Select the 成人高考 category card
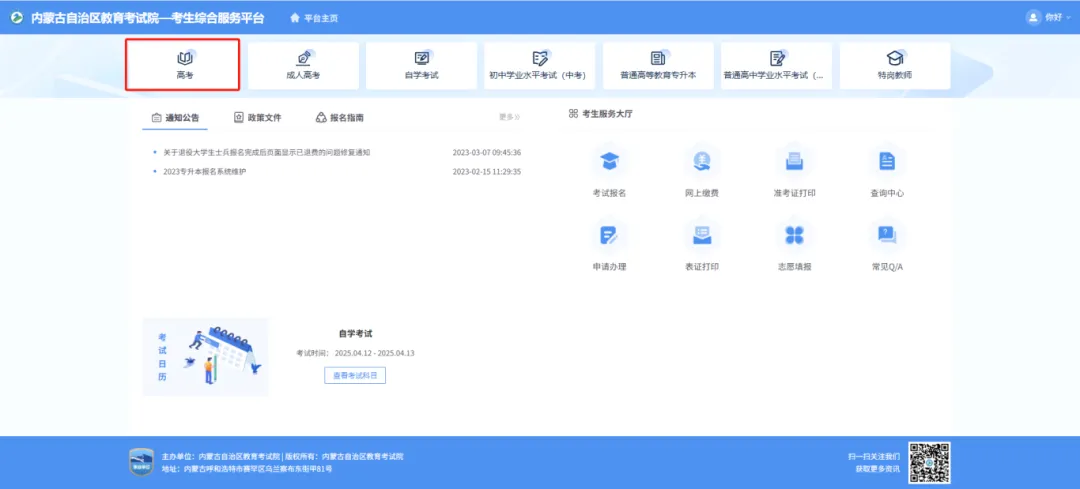Screen dimensions: 1080x489 pos(303,65)
